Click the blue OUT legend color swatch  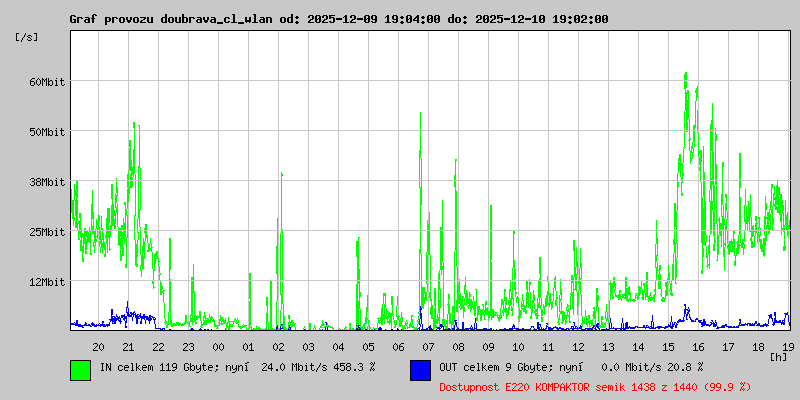click(420, 369)
